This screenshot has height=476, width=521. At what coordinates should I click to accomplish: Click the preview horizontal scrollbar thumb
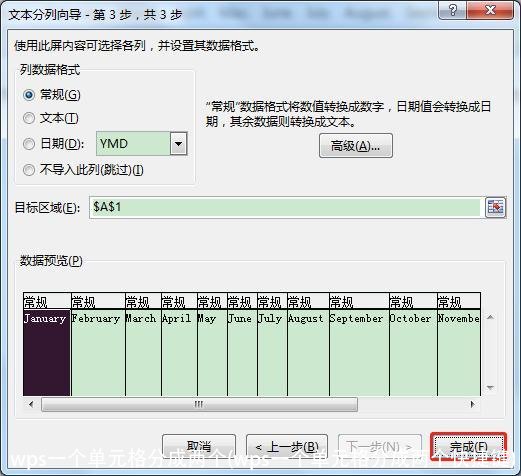point(199,404)
